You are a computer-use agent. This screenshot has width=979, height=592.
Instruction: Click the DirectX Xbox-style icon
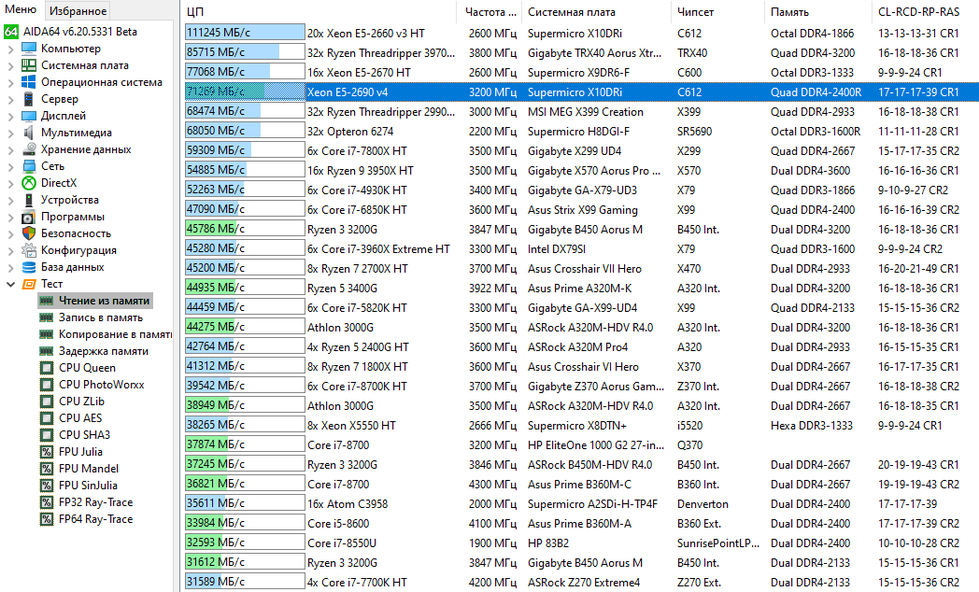click(29, 183)
